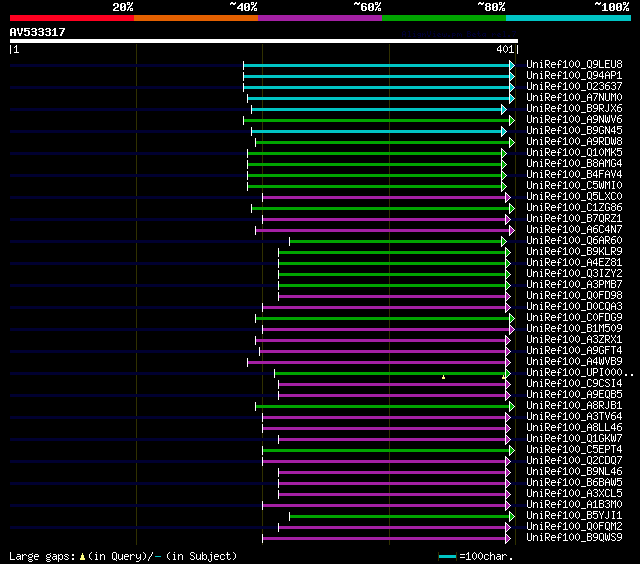Click the cyan alignment bar for UniRef100_Q9LEU8
The width and height of the screenshot is (640, 564).
(x=376, y=65)
